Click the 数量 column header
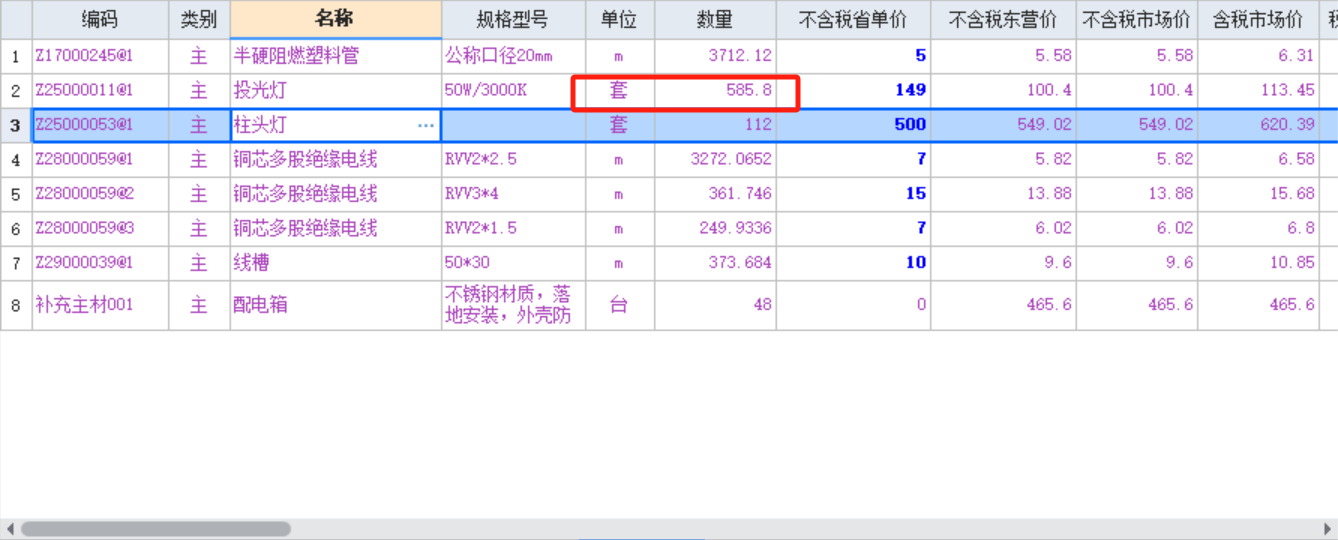The height and width of the screenshot is (540, 1338). coord(715,20)
